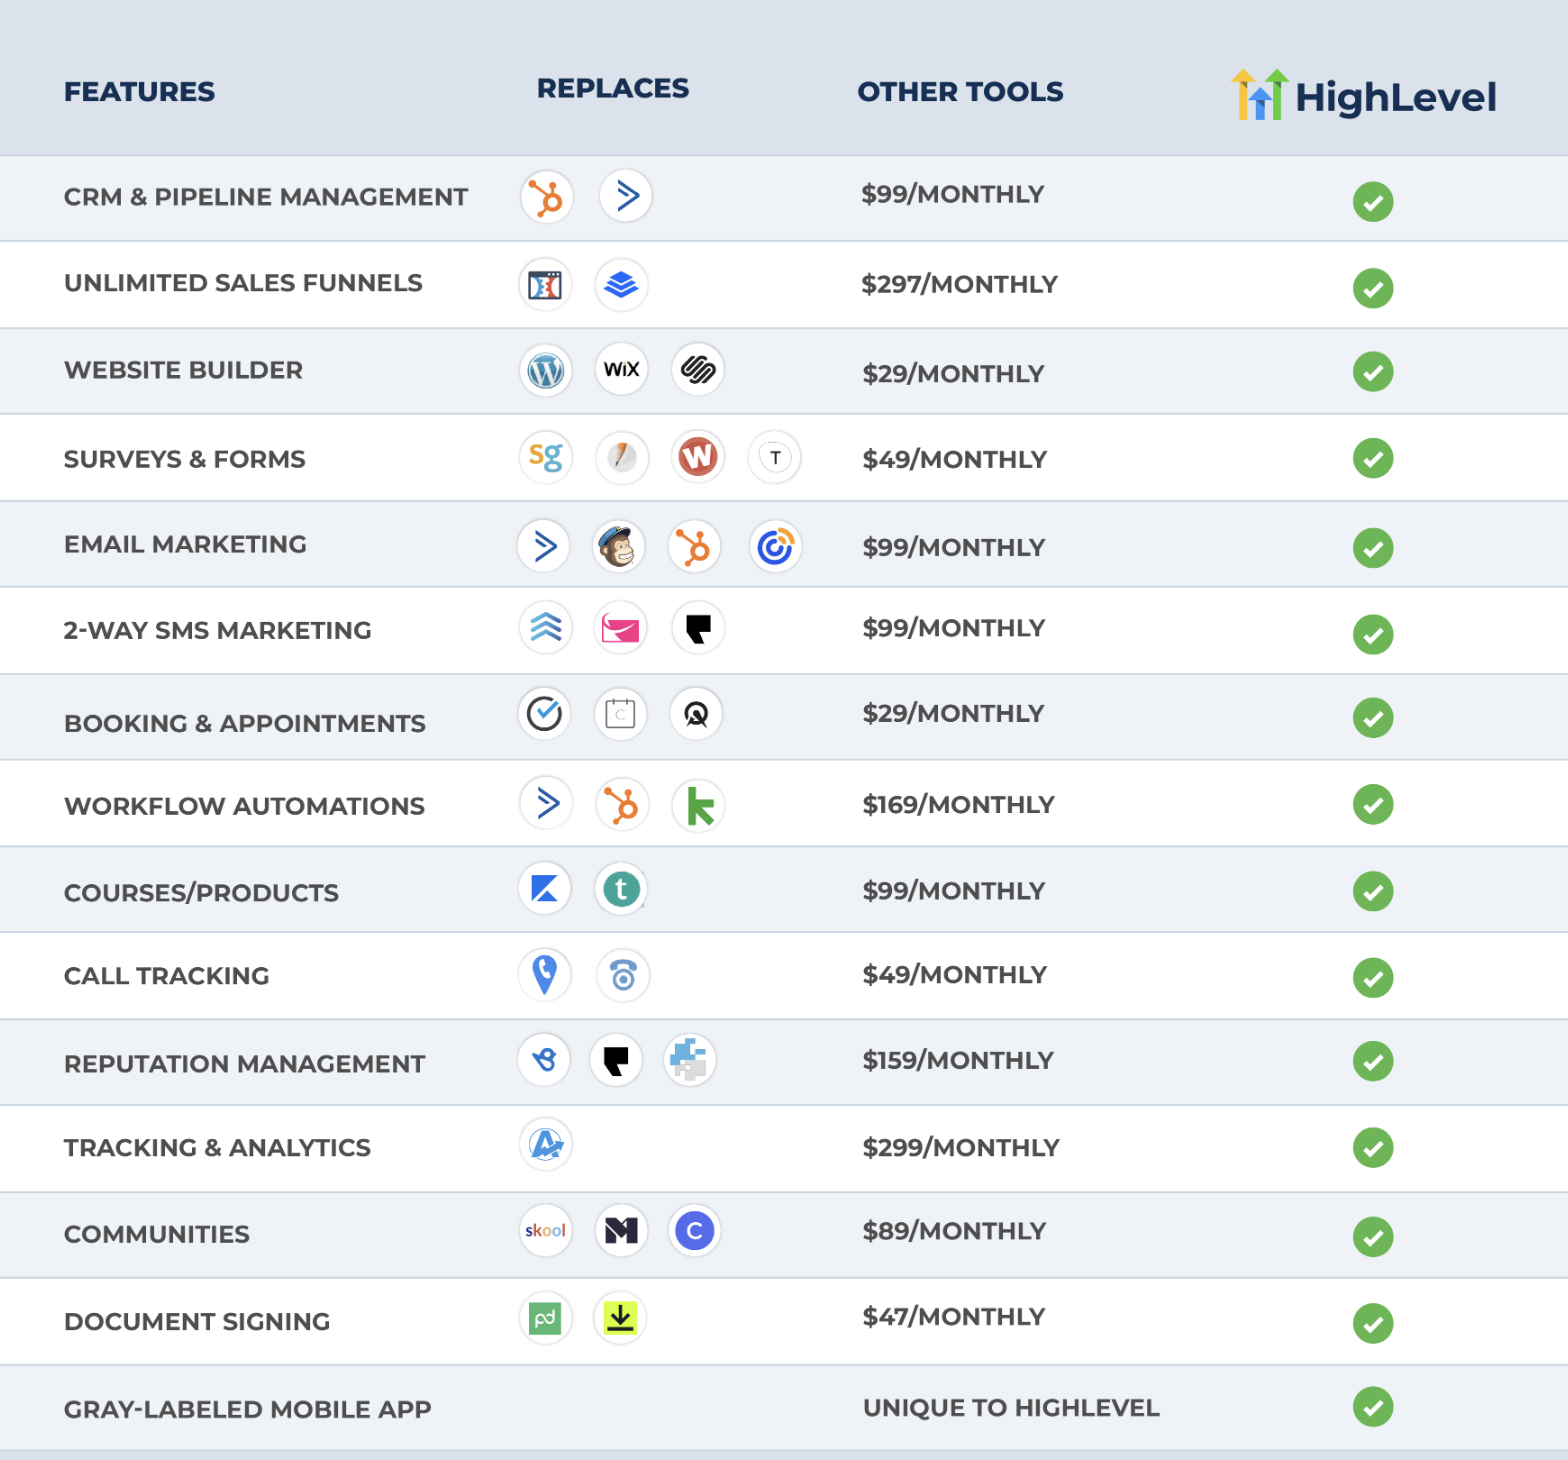Click the PandaDoc icon in Document Signing row
1568x1460 pixels.
[x=546, y=1318]
